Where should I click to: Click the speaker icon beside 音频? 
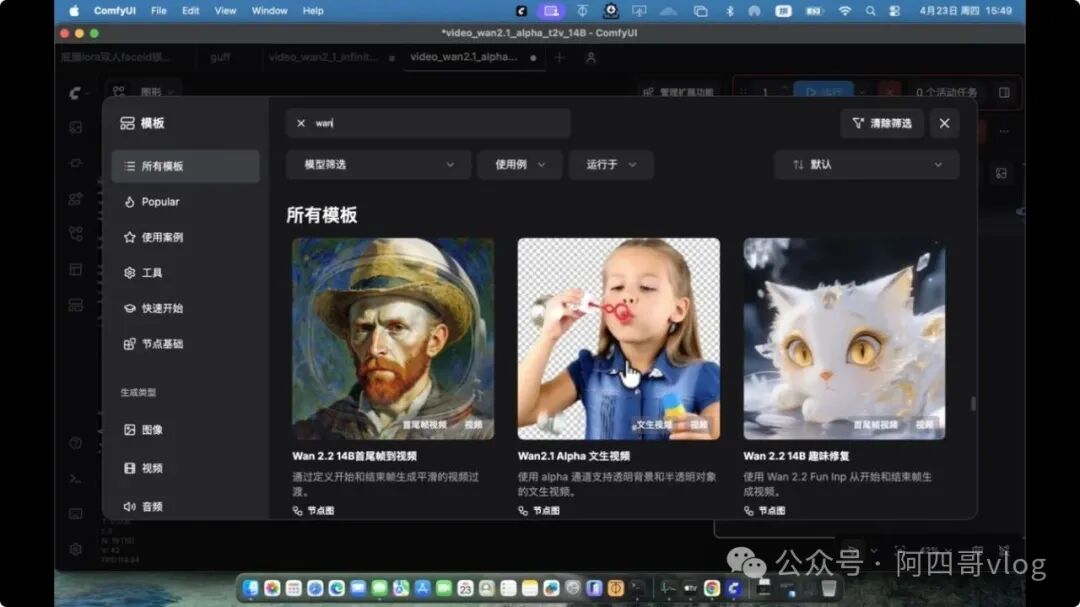(x=129, y=506)
